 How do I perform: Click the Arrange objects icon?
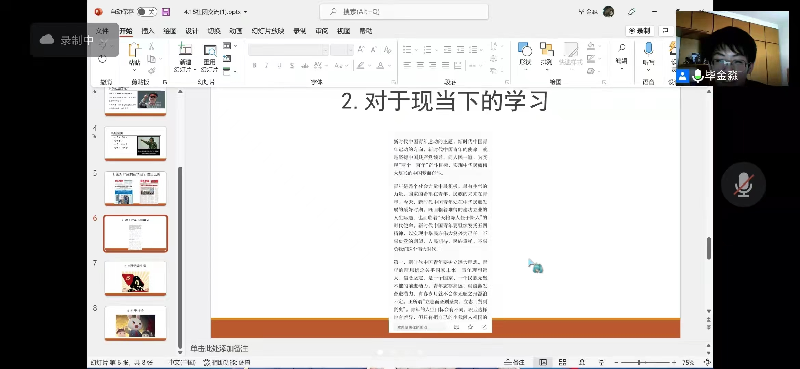point(546,50)
